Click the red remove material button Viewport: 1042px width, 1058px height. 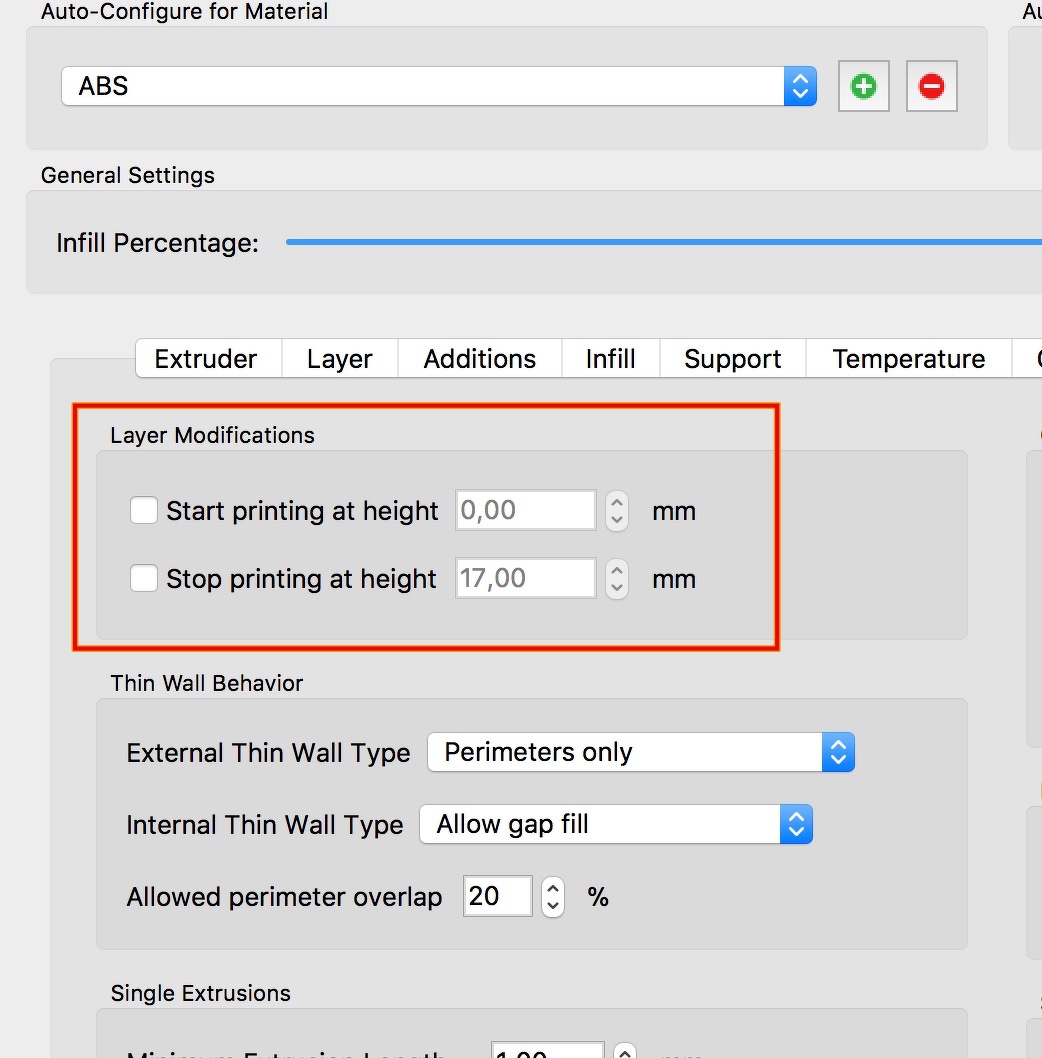coord(931,87)
